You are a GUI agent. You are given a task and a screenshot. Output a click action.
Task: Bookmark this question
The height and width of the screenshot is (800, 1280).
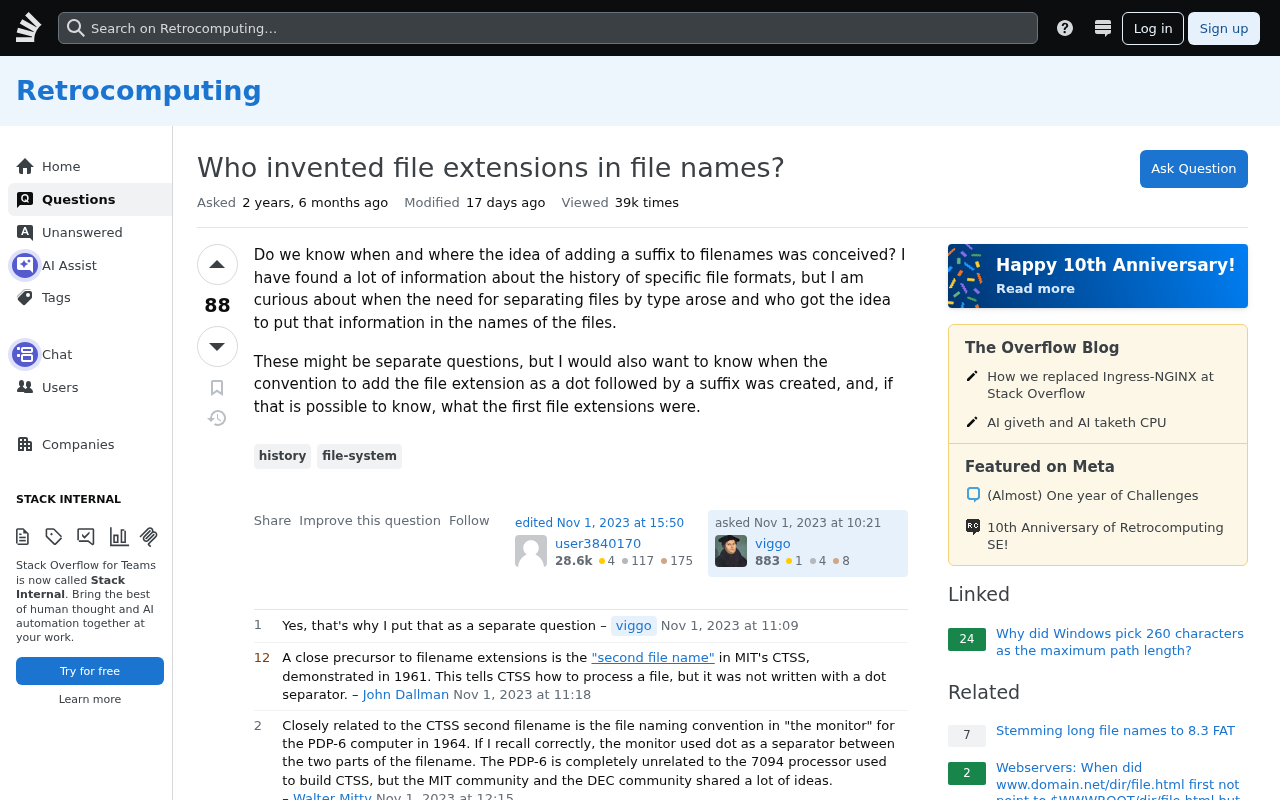(217, 388)
